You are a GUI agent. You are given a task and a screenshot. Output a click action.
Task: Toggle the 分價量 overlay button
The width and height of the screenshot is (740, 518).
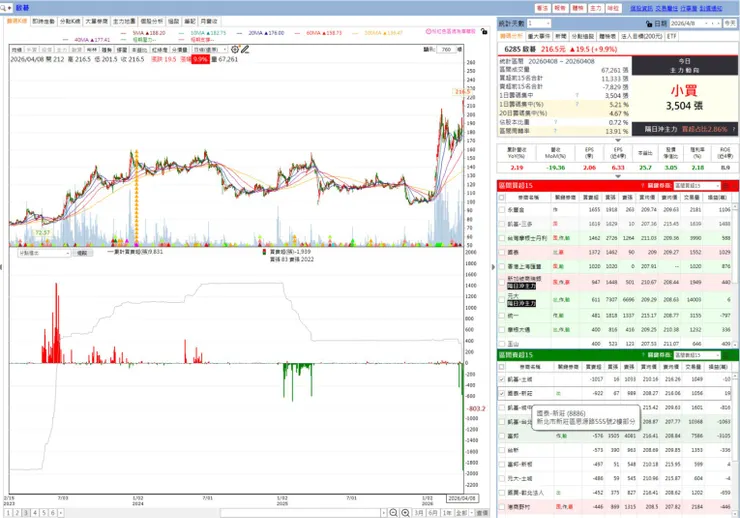pos(179,50)
